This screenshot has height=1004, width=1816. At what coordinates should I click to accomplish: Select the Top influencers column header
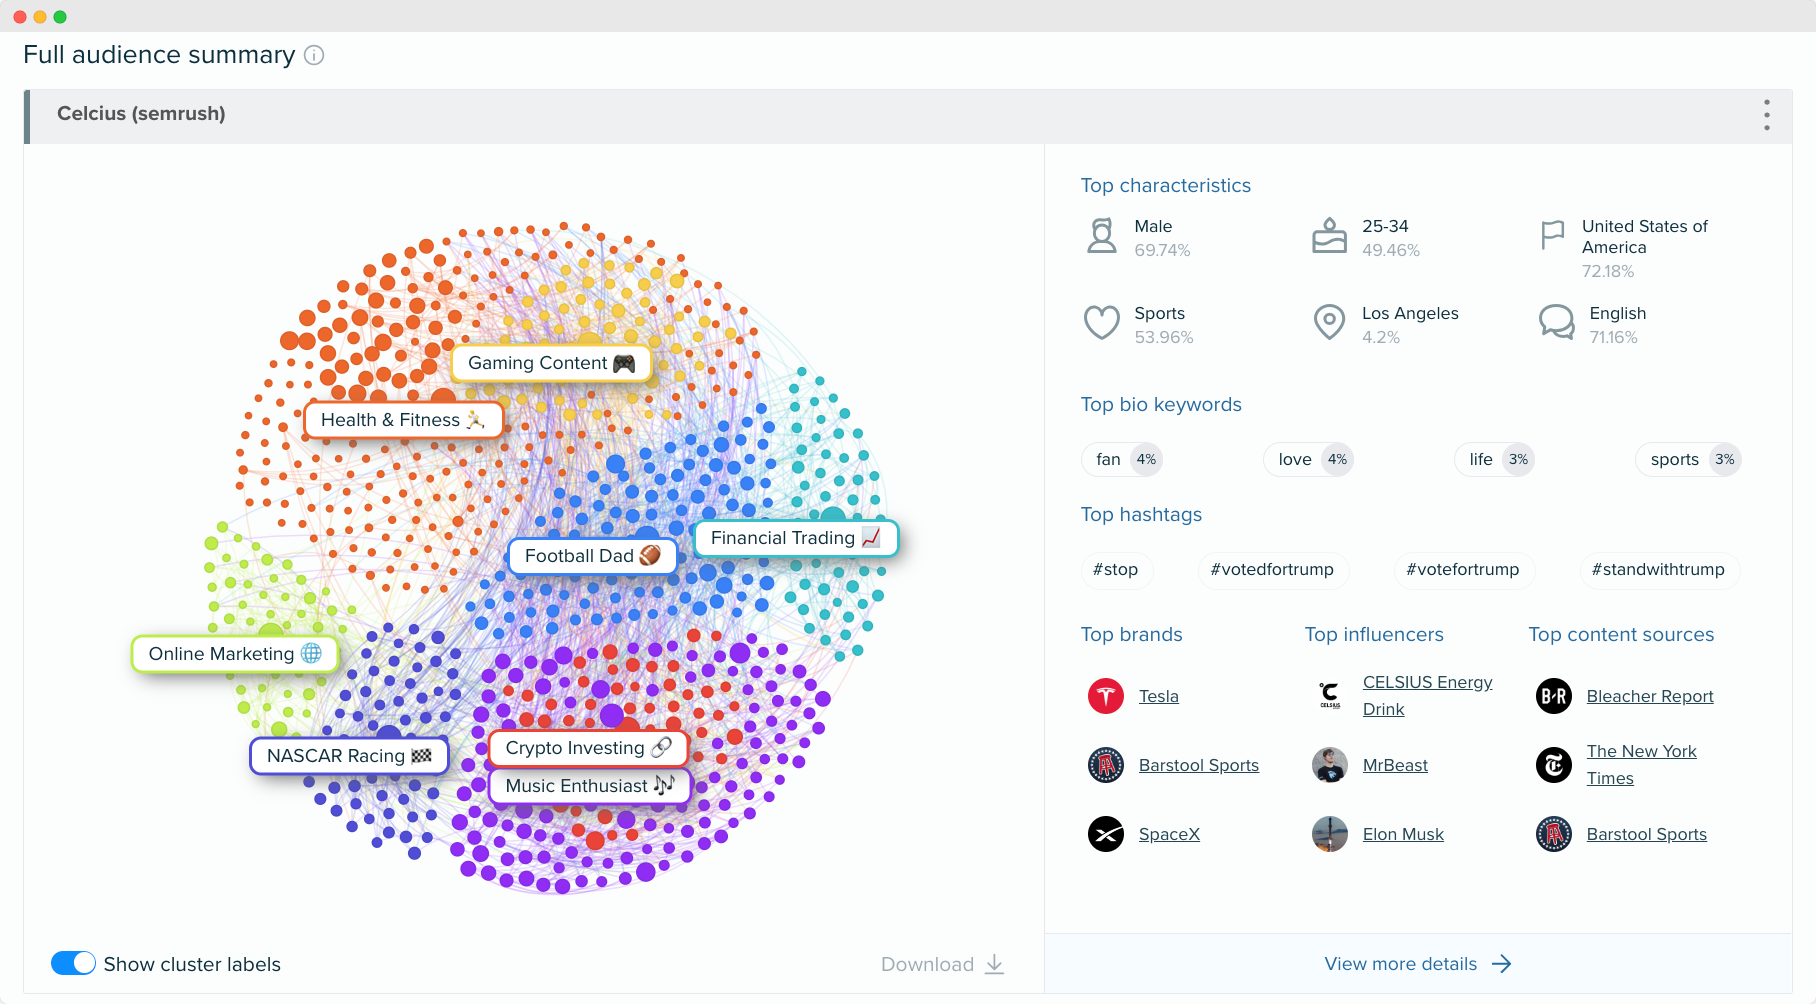coord(1374,634)
